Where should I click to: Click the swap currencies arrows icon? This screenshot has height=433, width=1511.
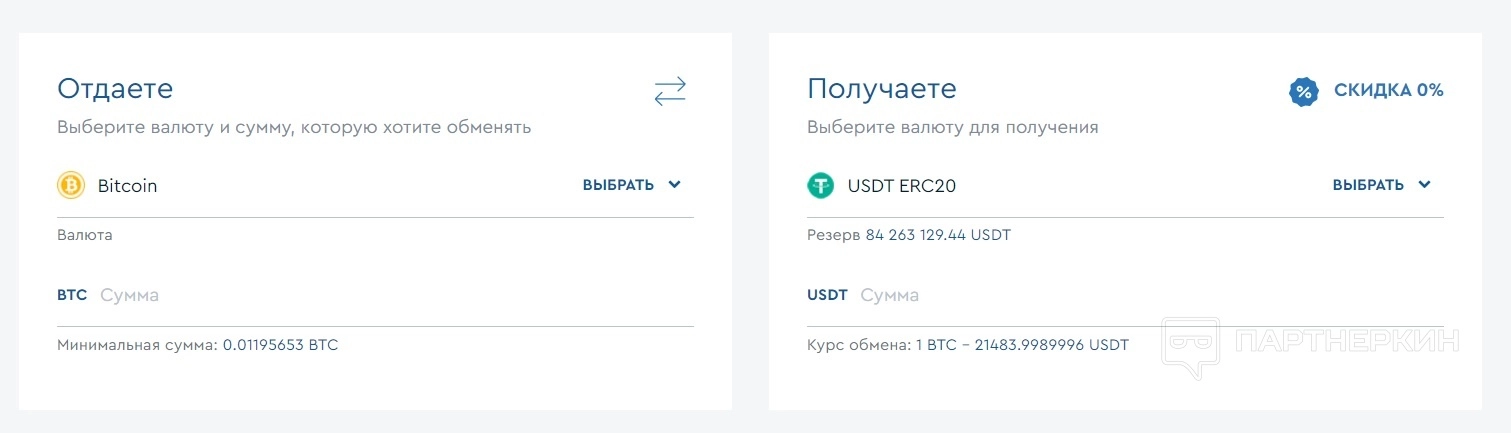pos(670,91)
